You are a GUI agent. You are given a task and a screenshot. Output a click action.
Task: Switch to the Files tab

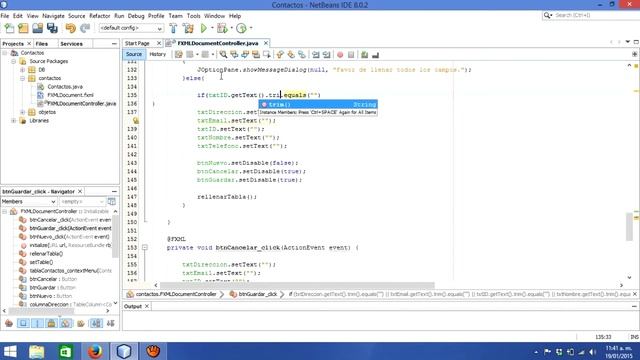point(42,44)
